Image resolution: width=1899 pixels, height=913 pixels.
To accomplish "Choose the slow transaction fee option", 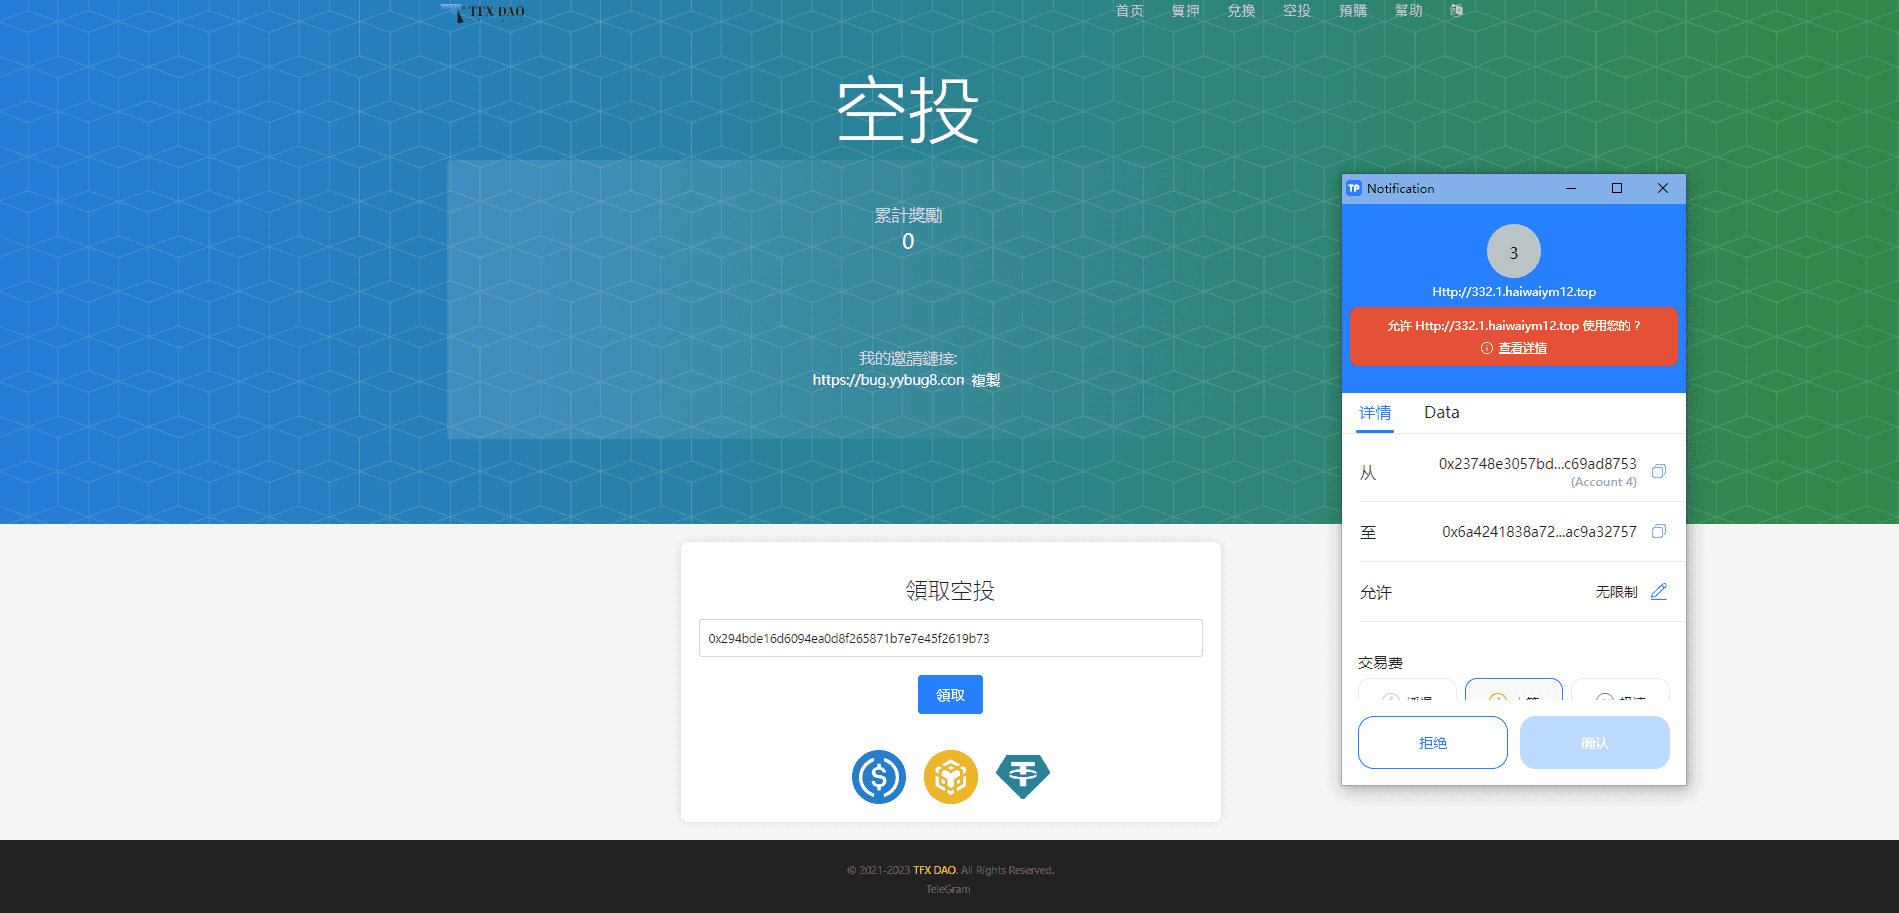I will coord(1406,692).
